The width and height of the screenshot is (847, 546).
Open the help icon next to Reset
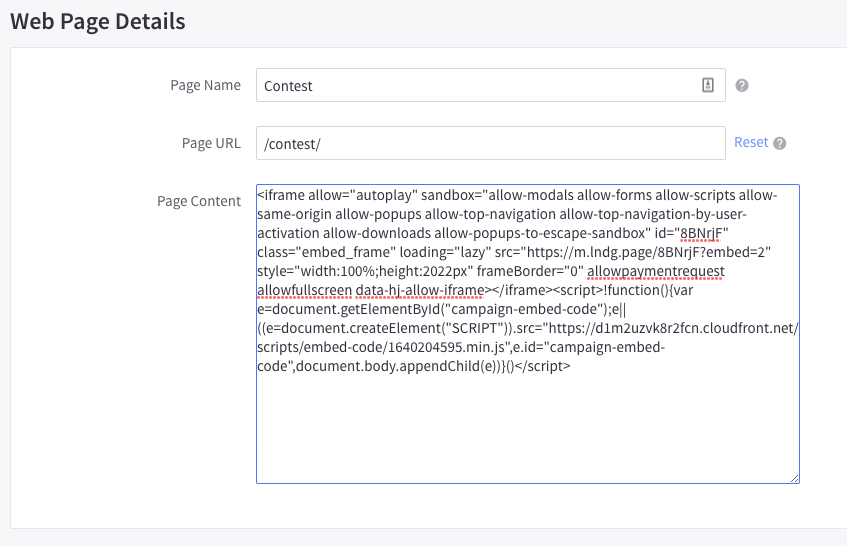pyautogui.click(x=779, y=143)
